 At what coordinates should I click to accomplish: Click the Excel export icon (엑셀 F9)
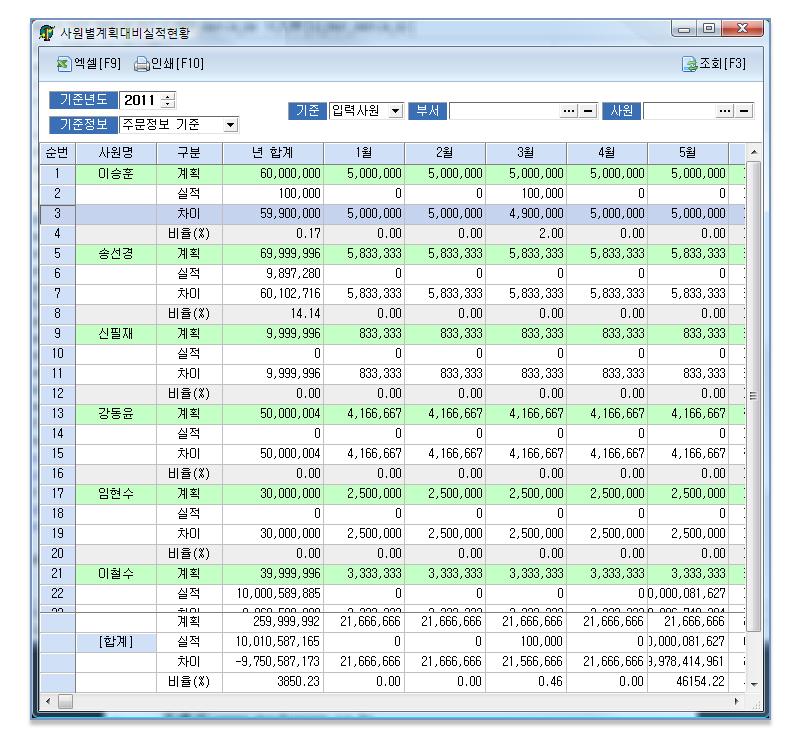click(65, 64)
